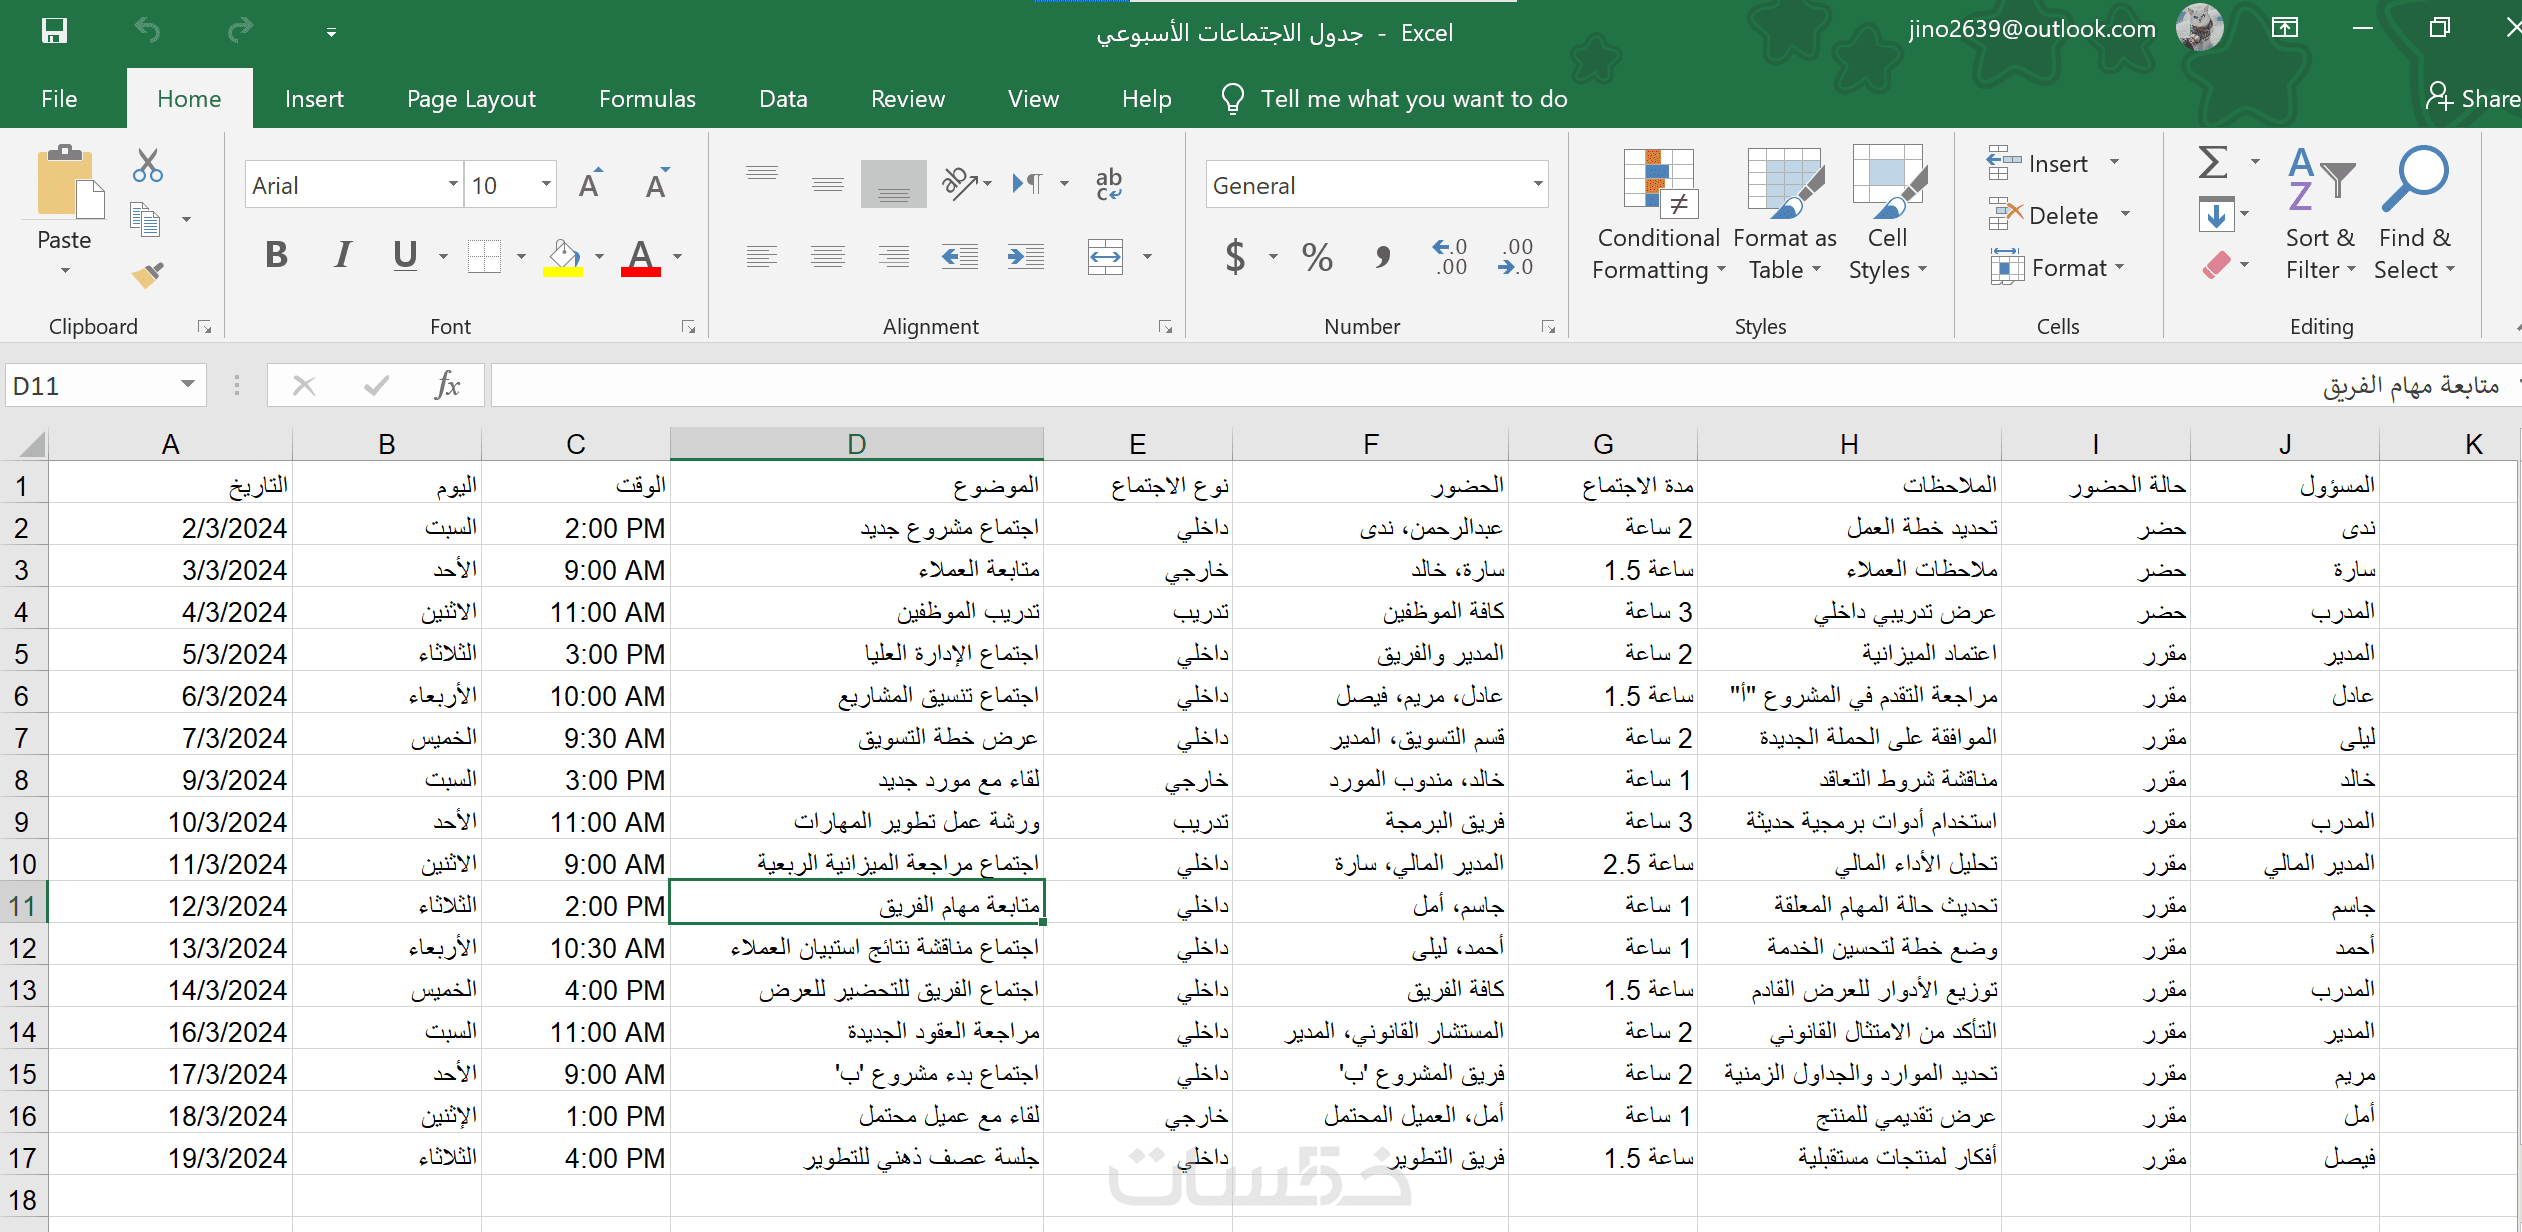
Task: Click the Increase Indent icon
Action: click(x=1025, y=257)
